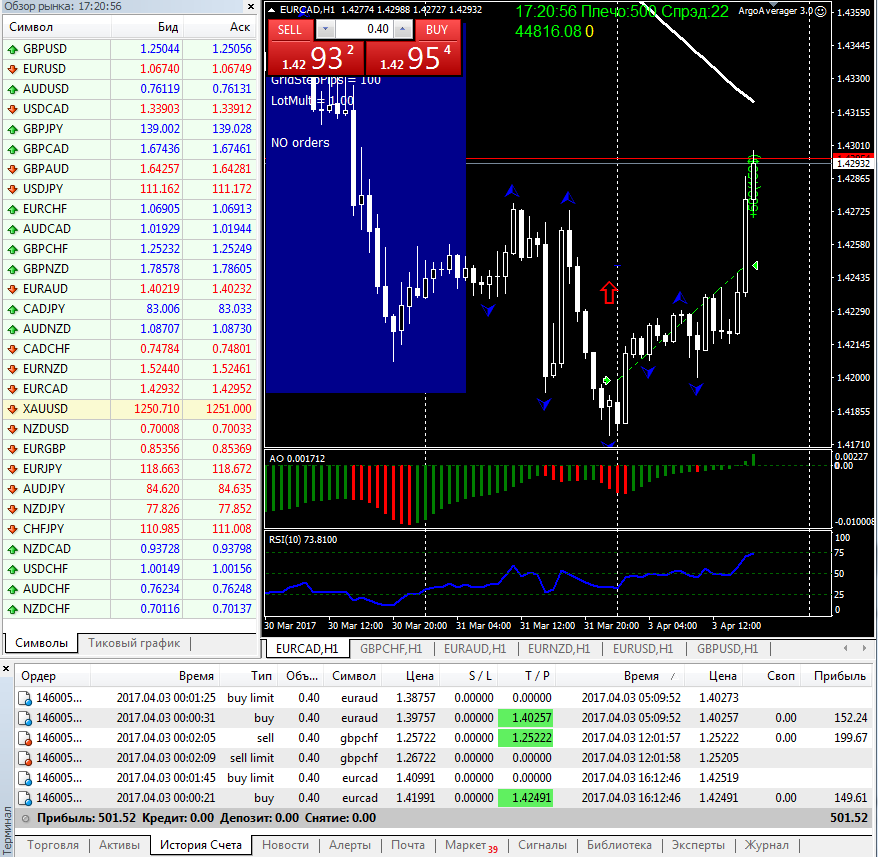The width and height of the screenshot is (878, 857).
Task: Click order icon of euraud buy row
Action: pos(25,718)
